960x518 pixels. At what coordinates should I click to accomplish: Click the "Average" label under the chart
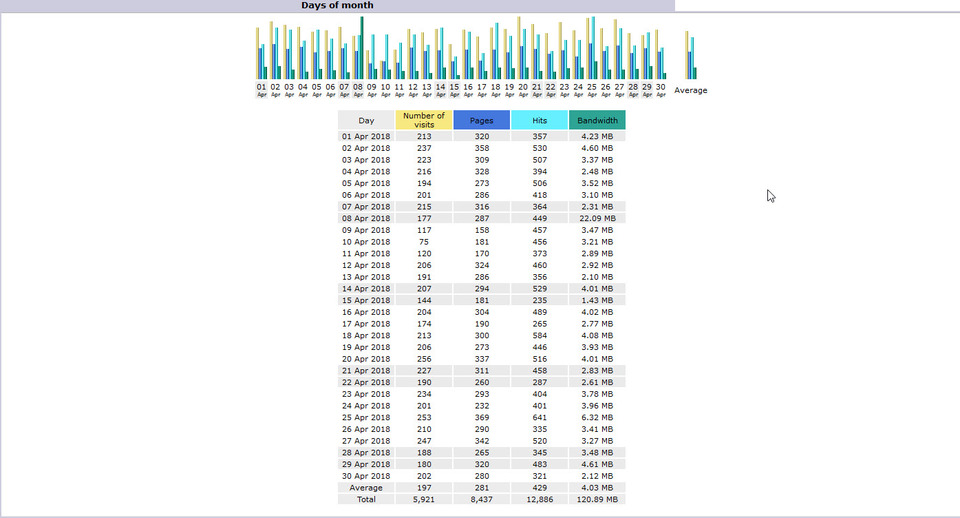tap(690, 91)
